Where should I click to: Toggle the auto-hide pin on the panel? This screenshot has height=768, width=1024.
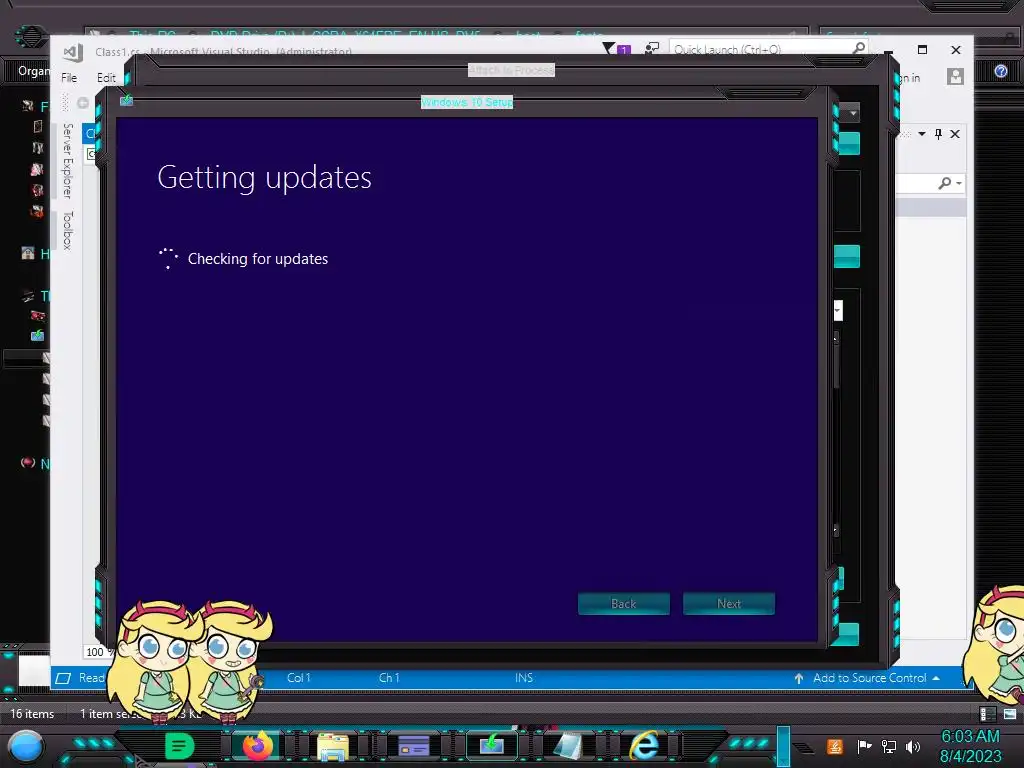coord(938,134)
